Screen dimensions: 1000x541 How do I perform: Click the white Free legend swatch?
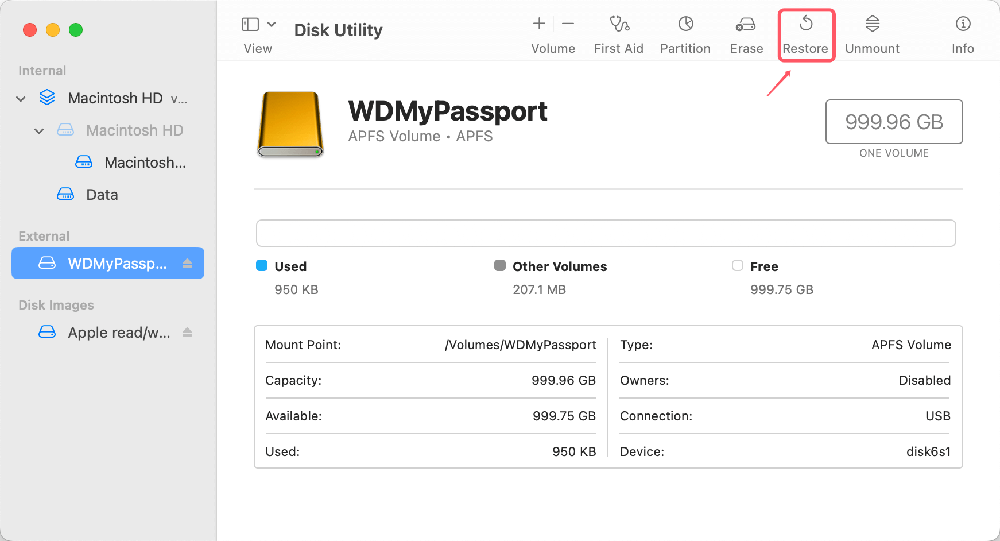pyautogui.click(x=737, y=265)
